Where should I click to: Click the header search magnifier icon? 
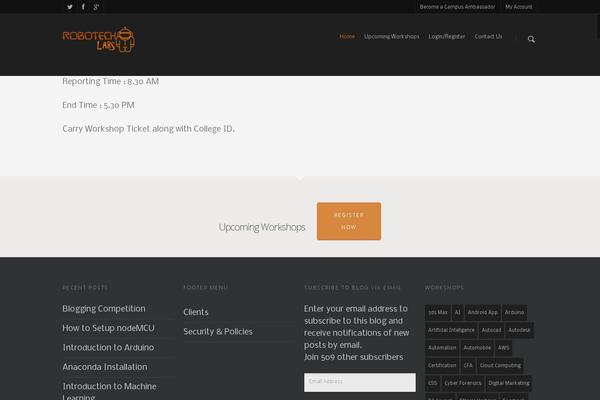coord(531,39)
